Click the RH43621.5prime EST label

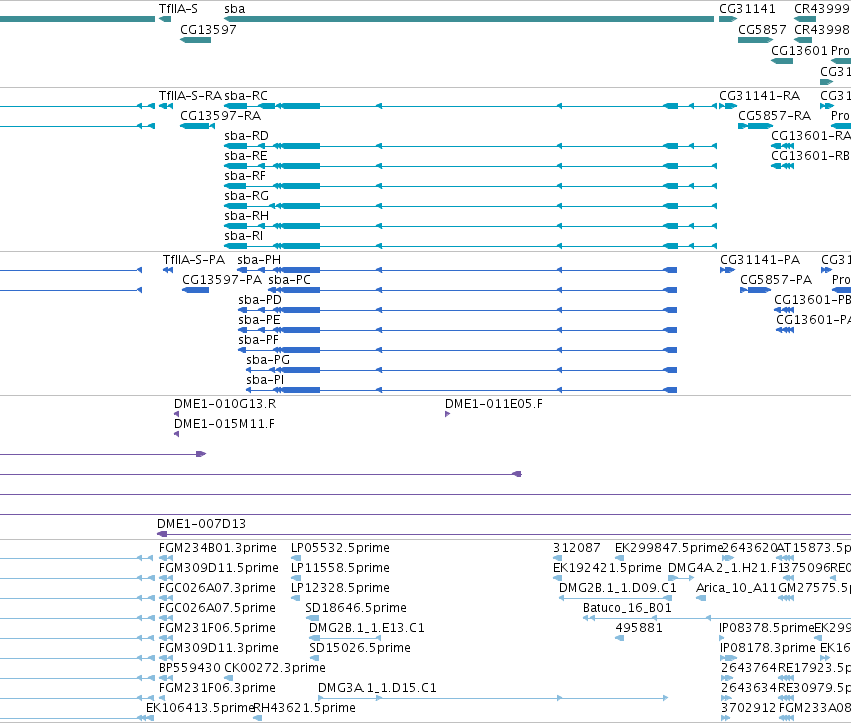click(x=304, y=708)
